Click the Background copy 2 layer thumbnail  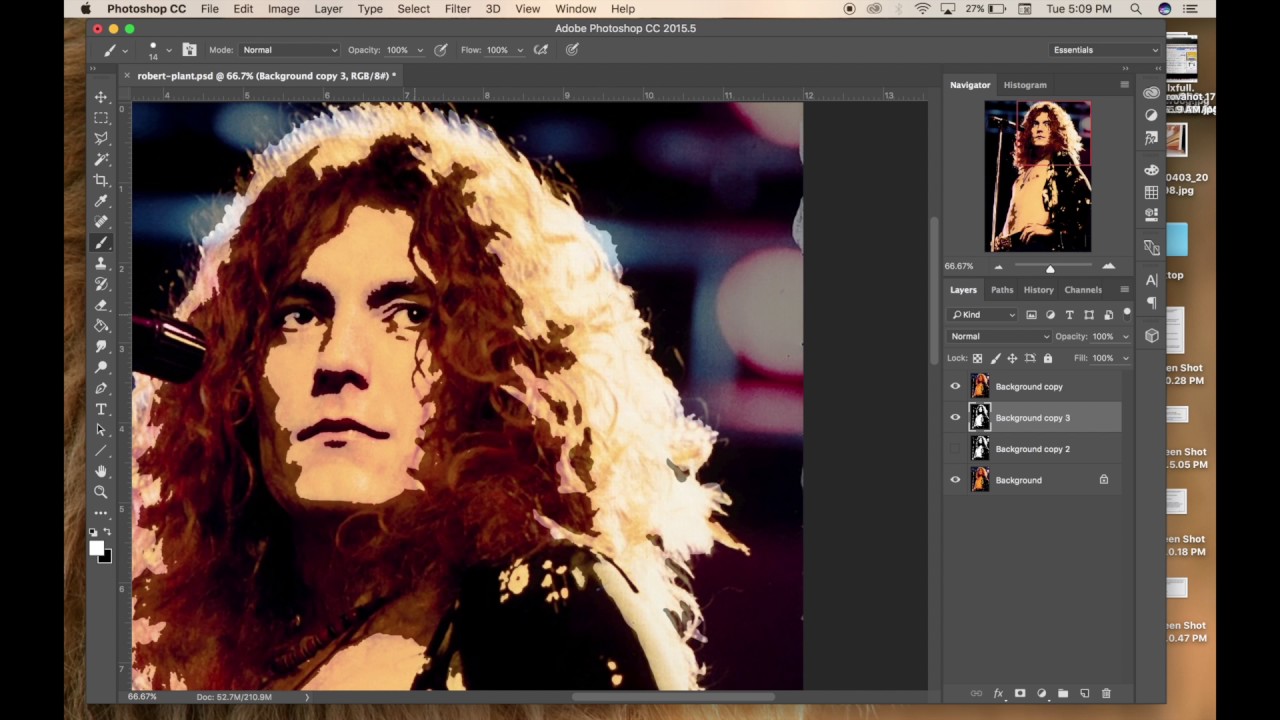980,449
